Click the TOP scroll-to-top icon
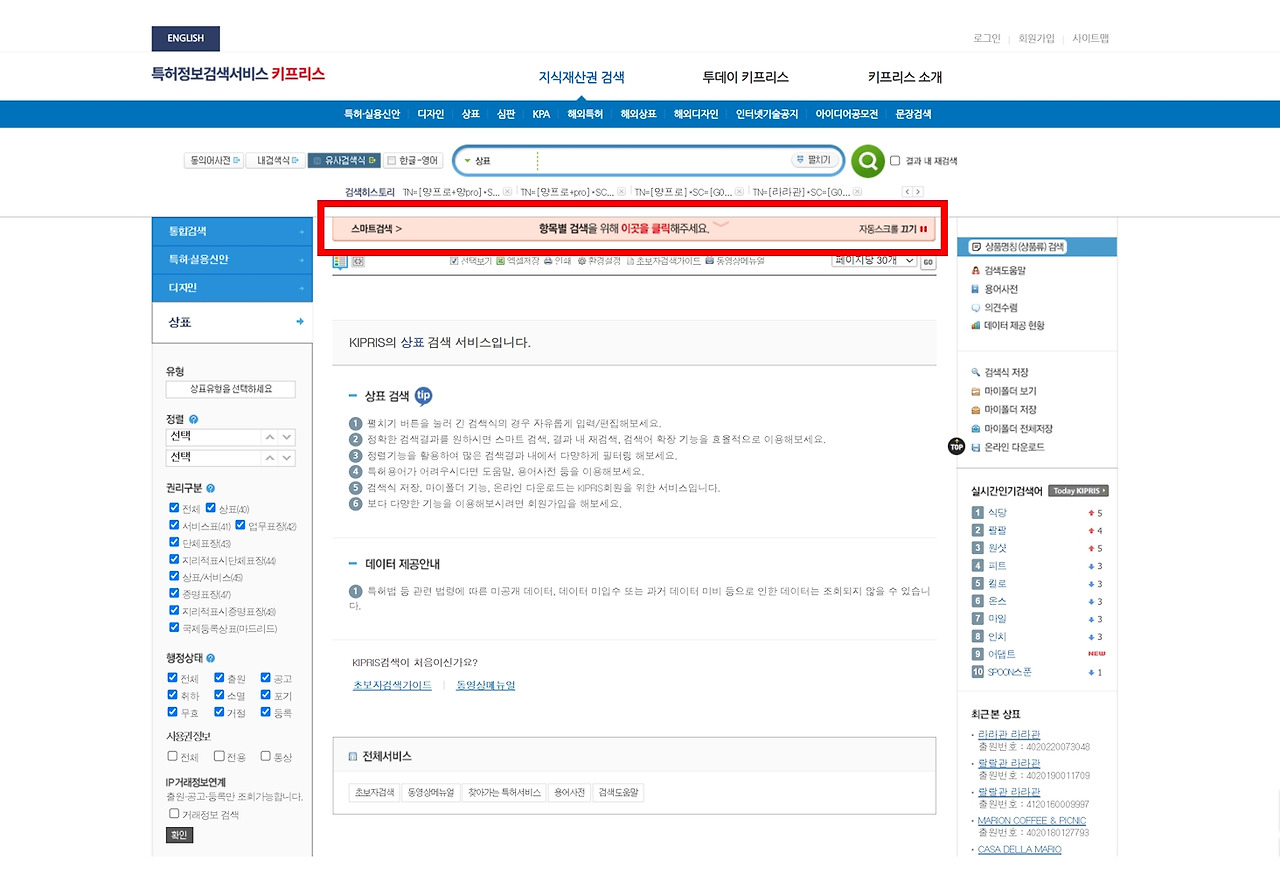This screenshot has width=1280, height=888. tap(955, 446)
